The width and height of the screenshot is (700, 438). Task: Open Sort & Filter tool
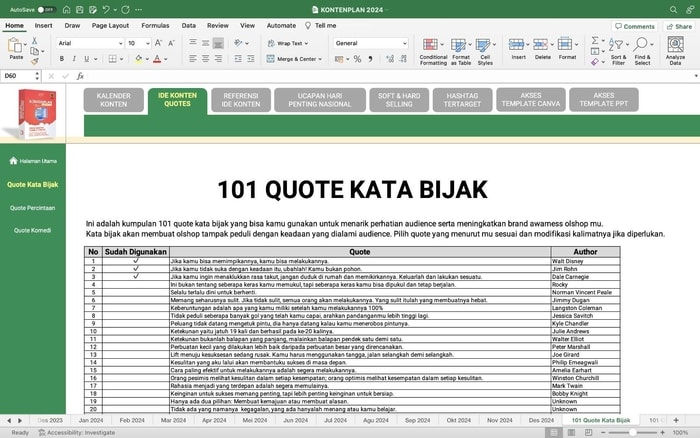click(618, 51)
